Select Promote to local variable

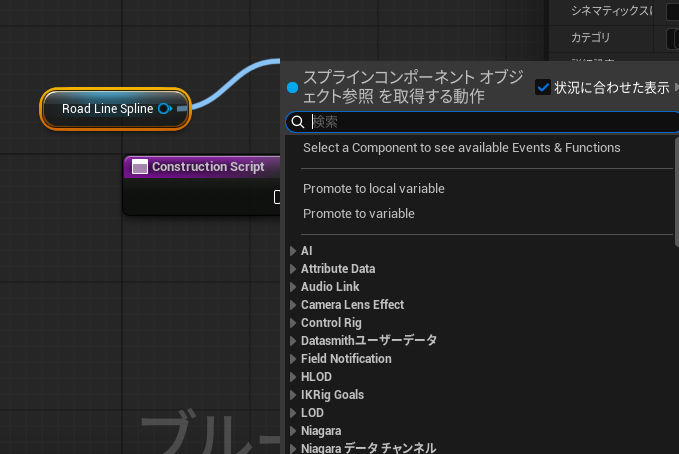(373, 189)
